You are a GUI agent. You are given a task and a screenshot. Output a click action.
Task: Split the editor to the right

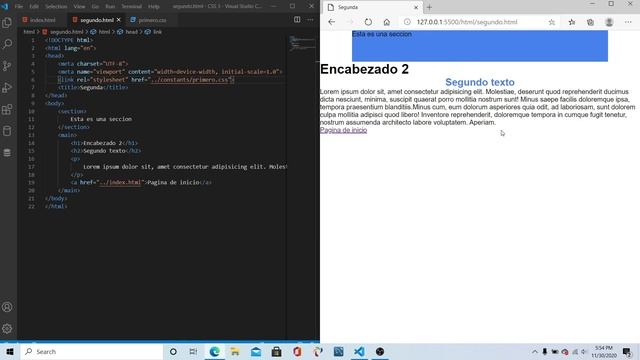297,20
